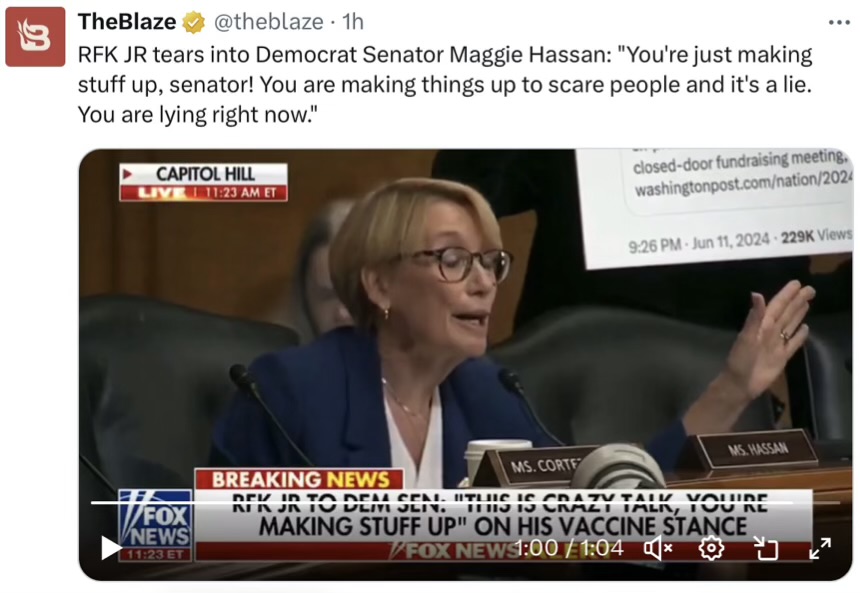Click the MS. HASSAN nameplate in video
860x593 pixels.
[x=757, y=450]
